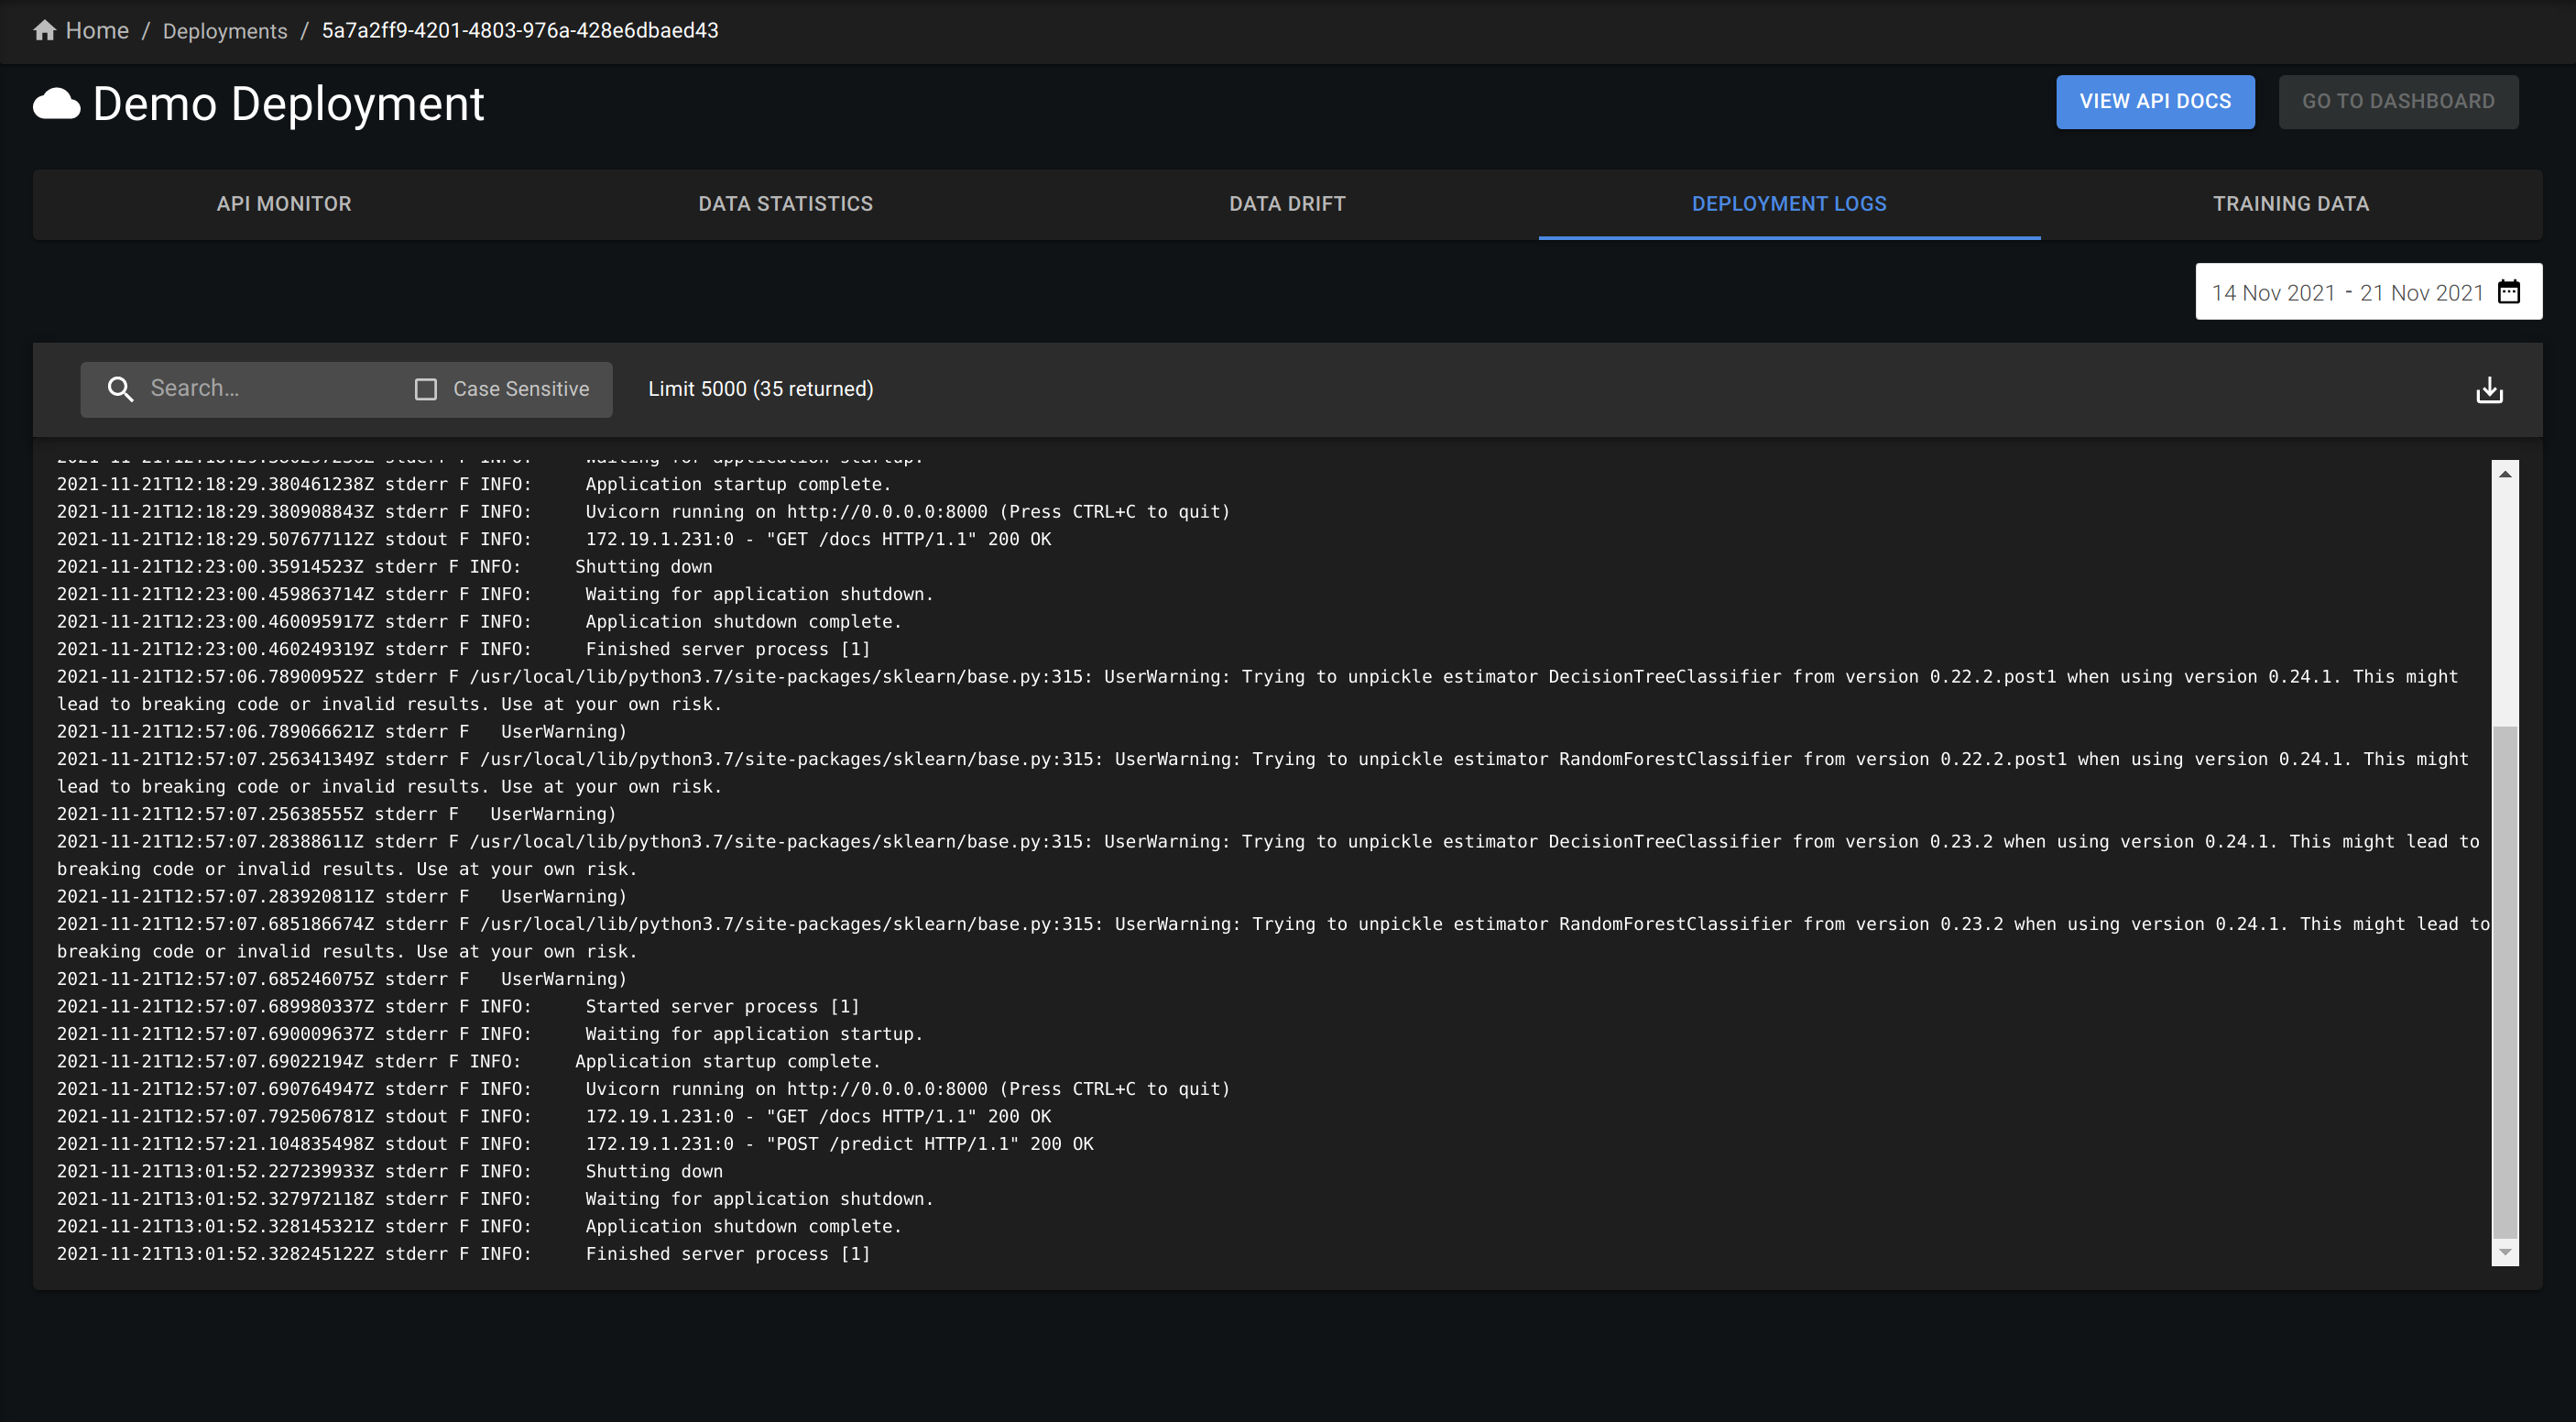Click the 12:23:00 Shutting down log line
The width and height of the screenshot is (2576, 1422).
385,567
